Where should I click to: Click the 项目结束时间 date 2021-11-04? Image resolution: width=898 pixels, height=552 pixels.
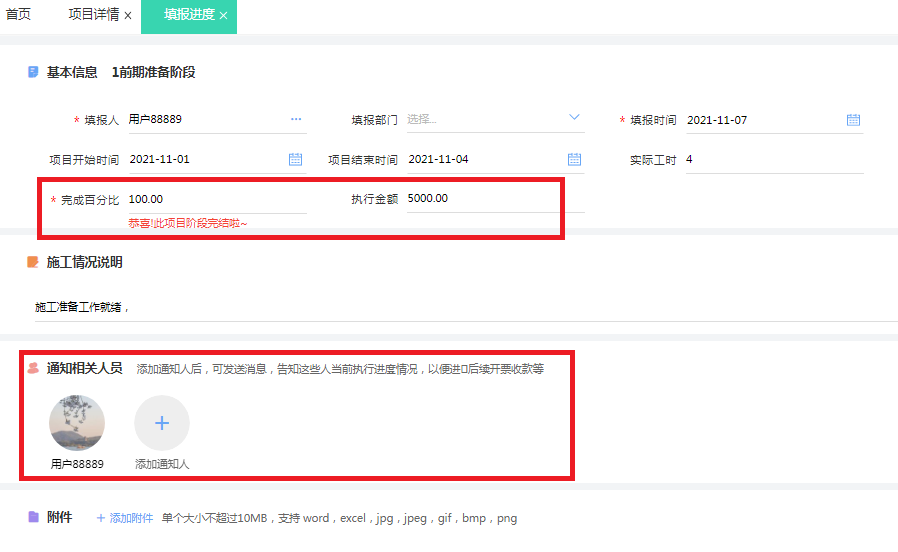pos(438,159)
